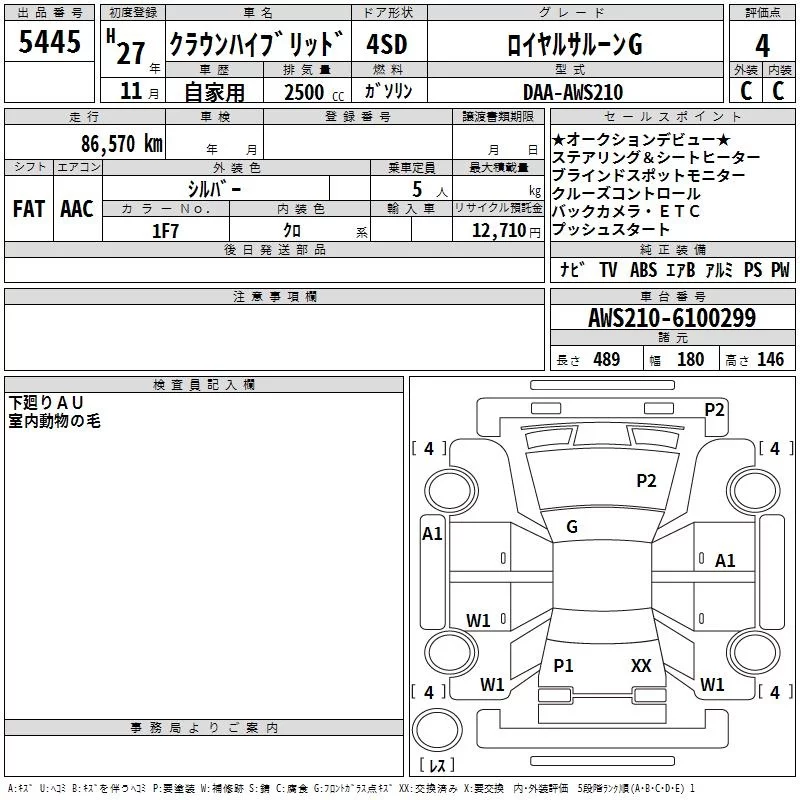Screen dimensions: 800x800
Task: Select the XX mark on the trunk
Action: pos(641,665)
